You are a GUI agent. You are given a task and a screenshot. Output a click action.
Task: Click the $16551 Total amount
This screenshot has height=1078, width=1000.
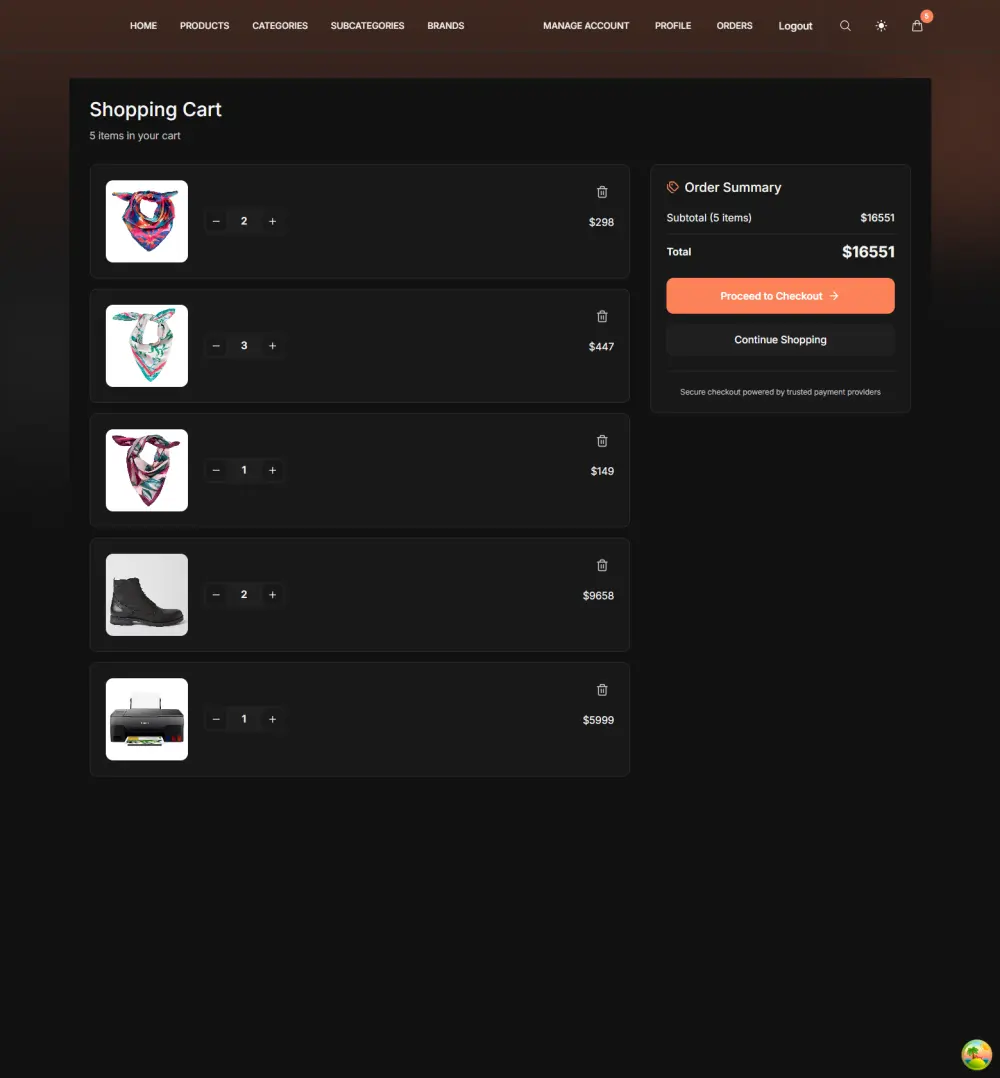868,252
